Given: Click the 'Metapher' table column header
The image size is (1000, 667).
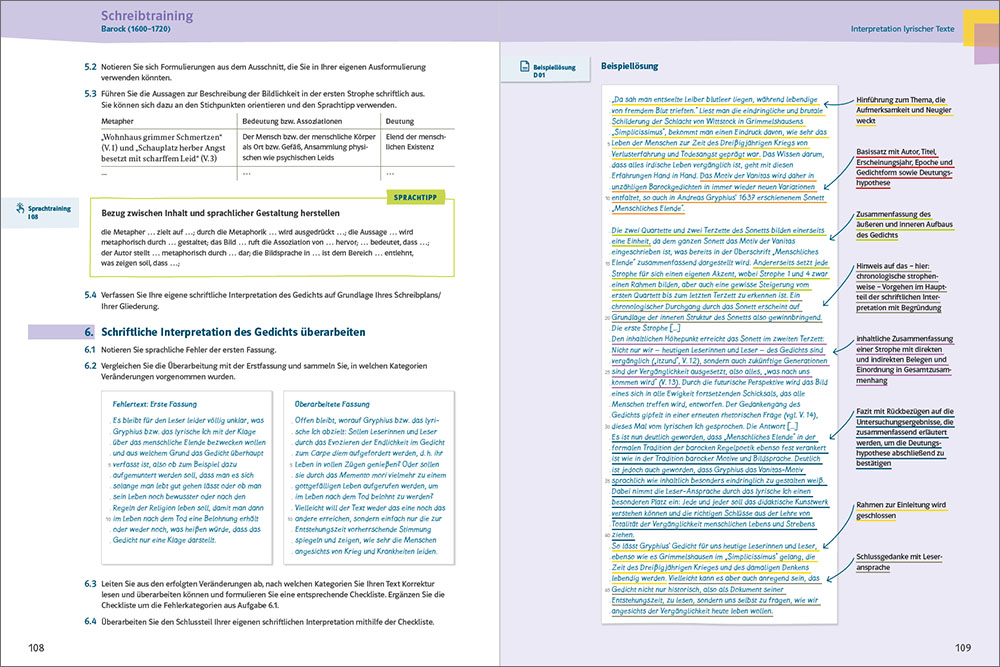Looking at the screenshot, I should pyautogui.click(x=120, y=120).
